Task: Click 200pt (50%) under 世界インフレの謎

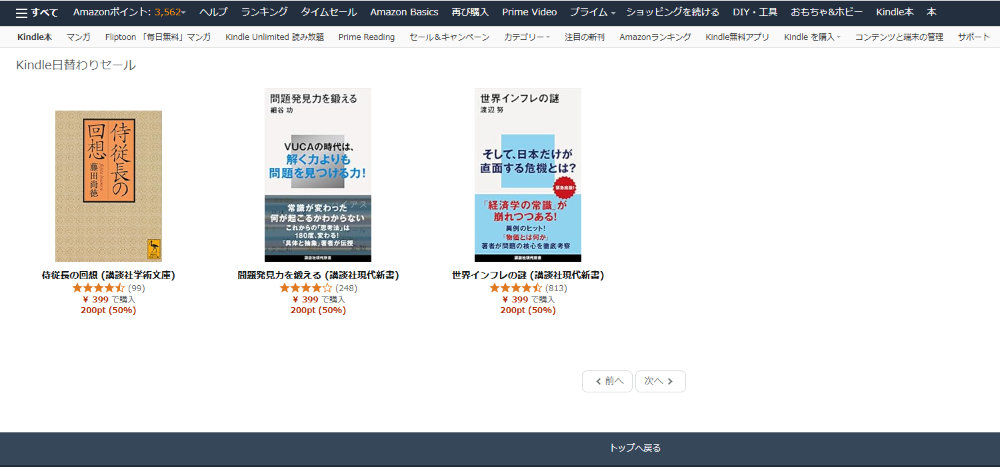Action: 528,310
